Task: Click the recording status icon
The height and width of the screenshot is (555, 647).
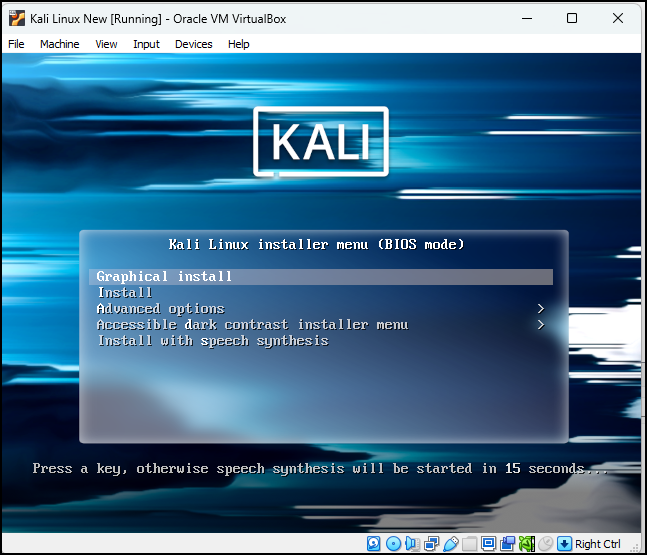Action: [x=508, y=543]
